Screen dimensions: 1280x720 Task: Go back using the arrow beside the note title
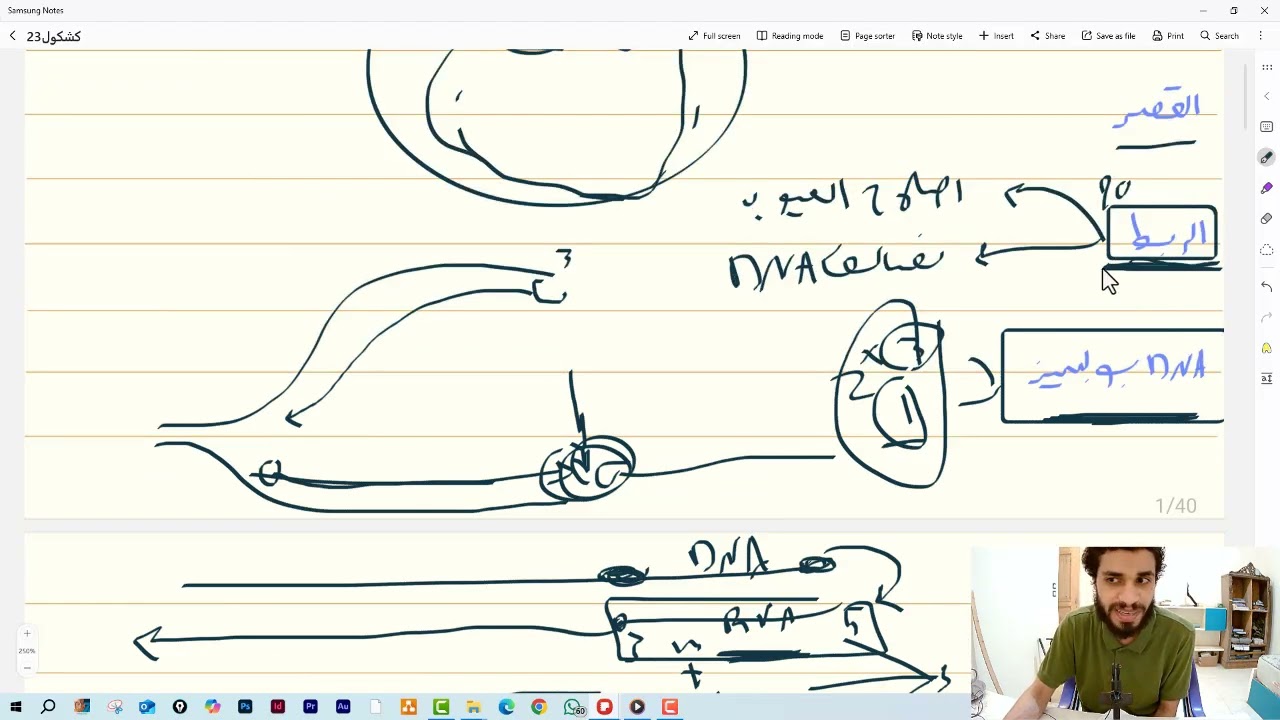12,36
